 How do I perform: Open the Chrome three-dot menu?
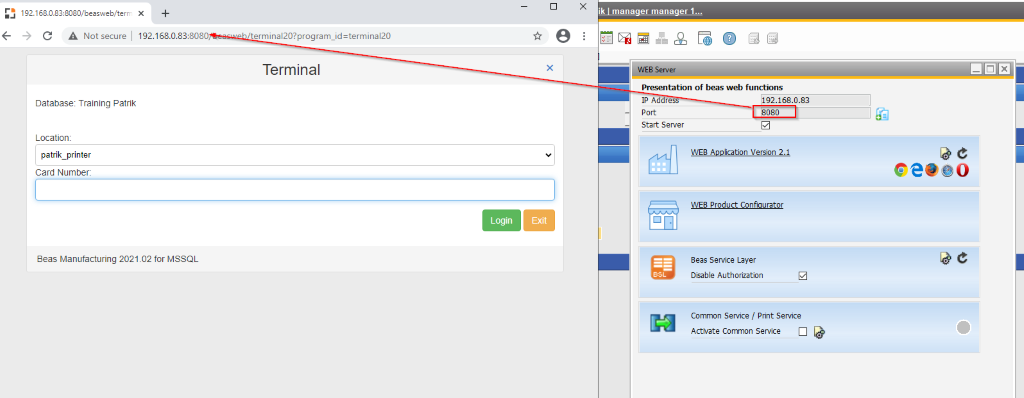tap(583, 36)
